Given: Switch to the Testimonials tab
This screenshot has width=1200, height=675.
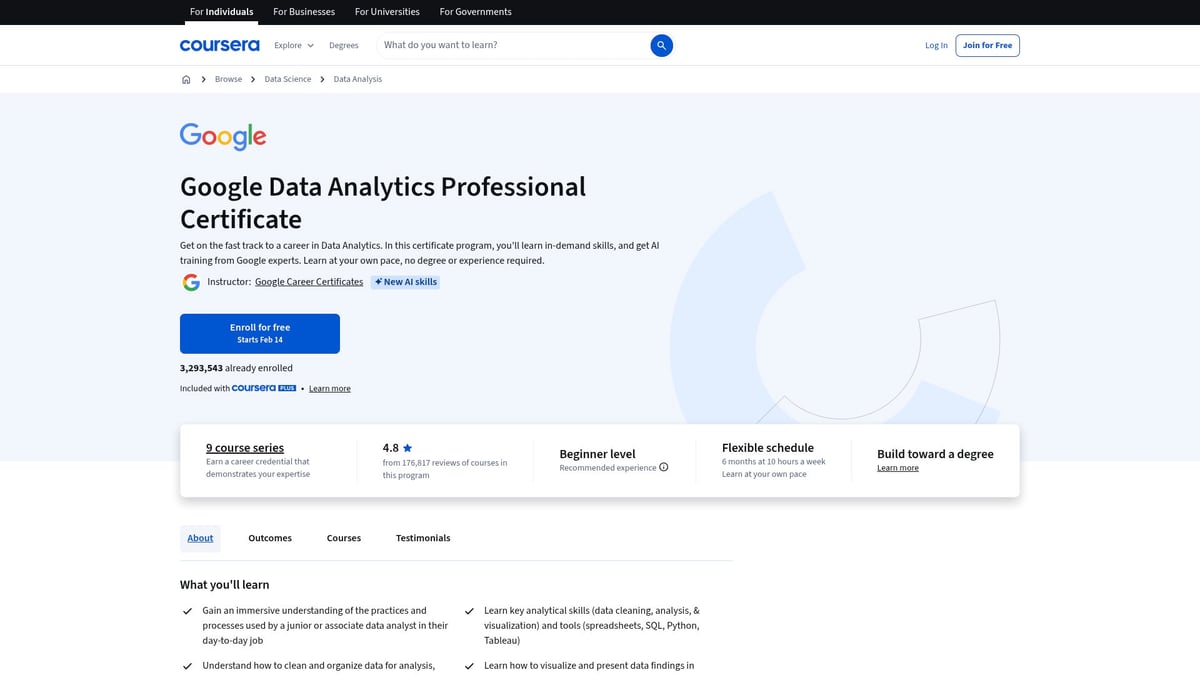Looking at the screenshot, I should 423,538.
